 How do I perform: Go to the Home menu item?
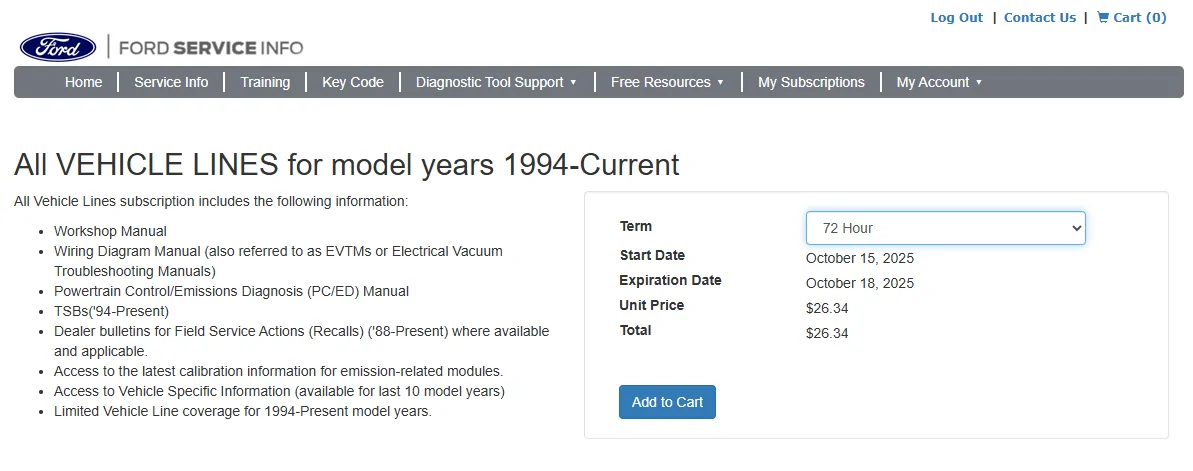(x=84, y=82)
